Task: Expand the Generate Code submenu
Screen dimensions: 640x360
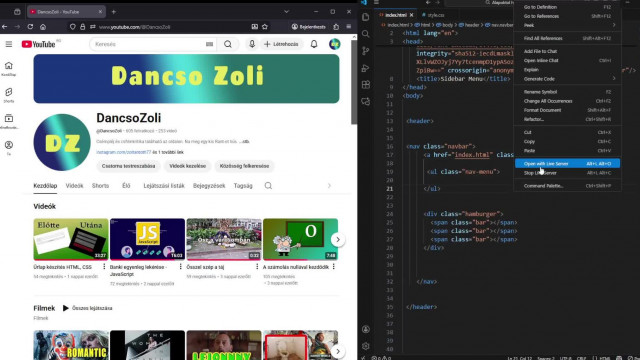Action: point(567,79)
